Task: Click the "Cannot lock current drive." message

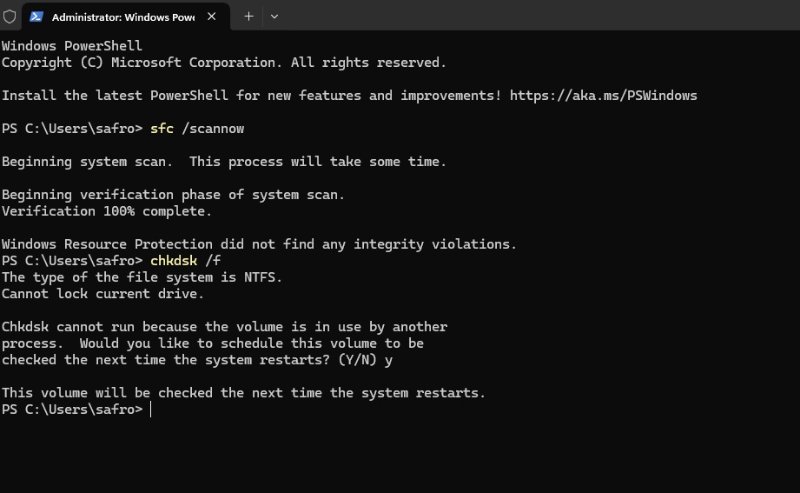Action: click(x=103, y=293)
